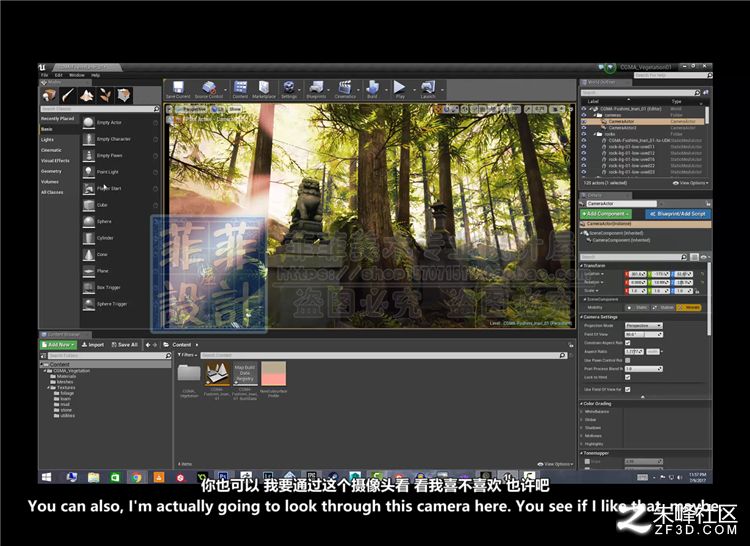The image size is (750, 546).
Task: Open the Perspective viewport dropdown
Action: (x=193, y=109)
